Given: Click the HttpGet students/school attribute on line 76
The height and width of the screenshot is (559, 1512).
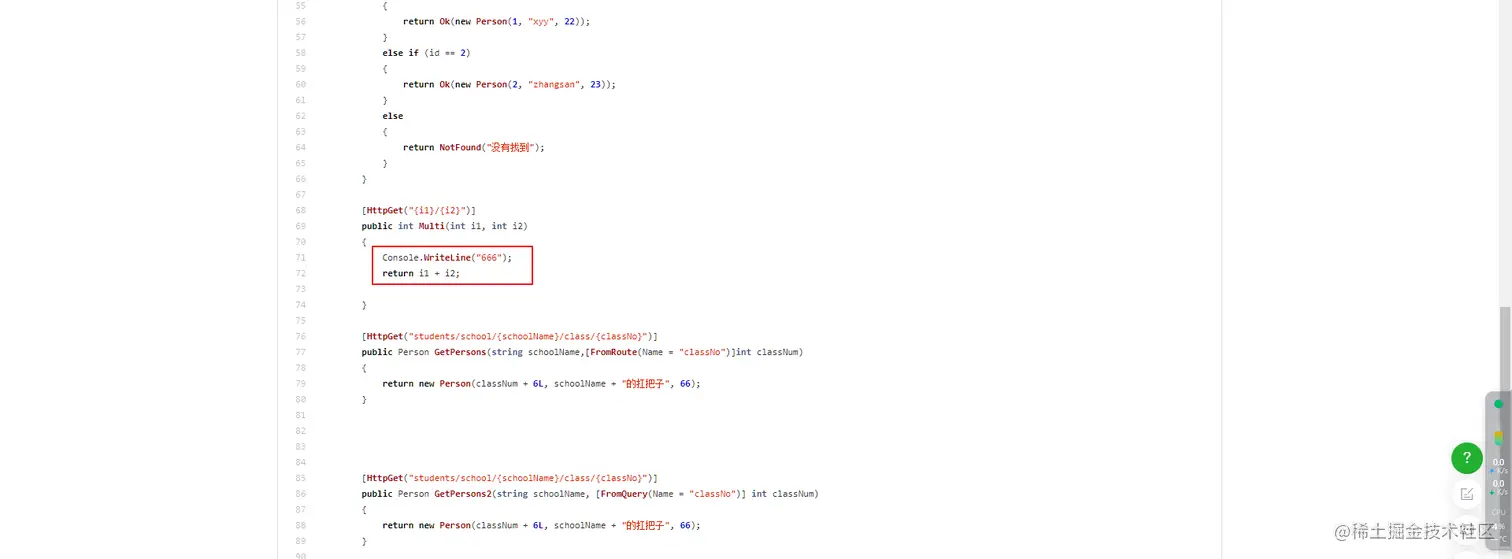Looking at the screenshot, I should click(509, 336).
